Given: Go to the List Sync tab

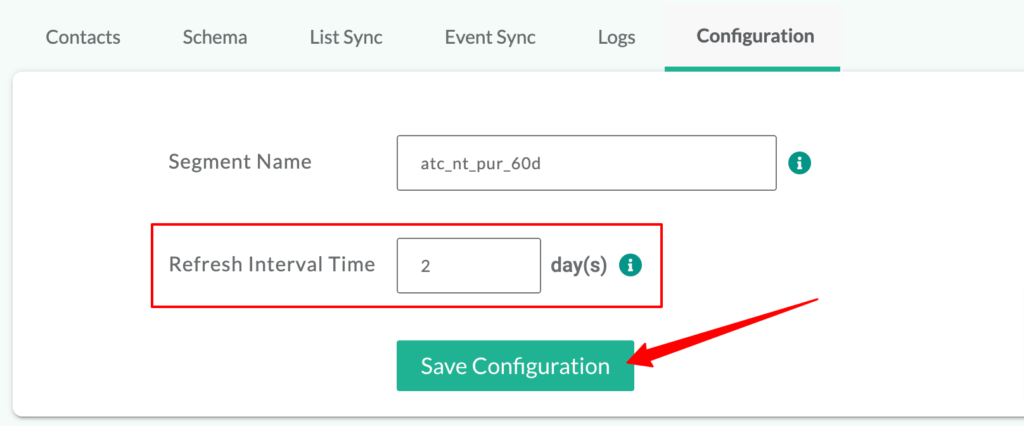Looking at the screenshot, I should [x=346, y=37].
